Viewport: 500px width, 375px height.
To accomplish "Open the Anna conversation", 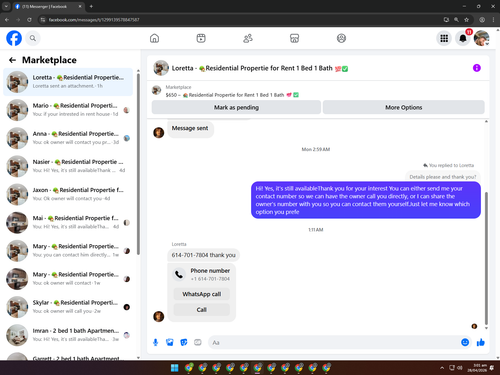I will [68, 138].
